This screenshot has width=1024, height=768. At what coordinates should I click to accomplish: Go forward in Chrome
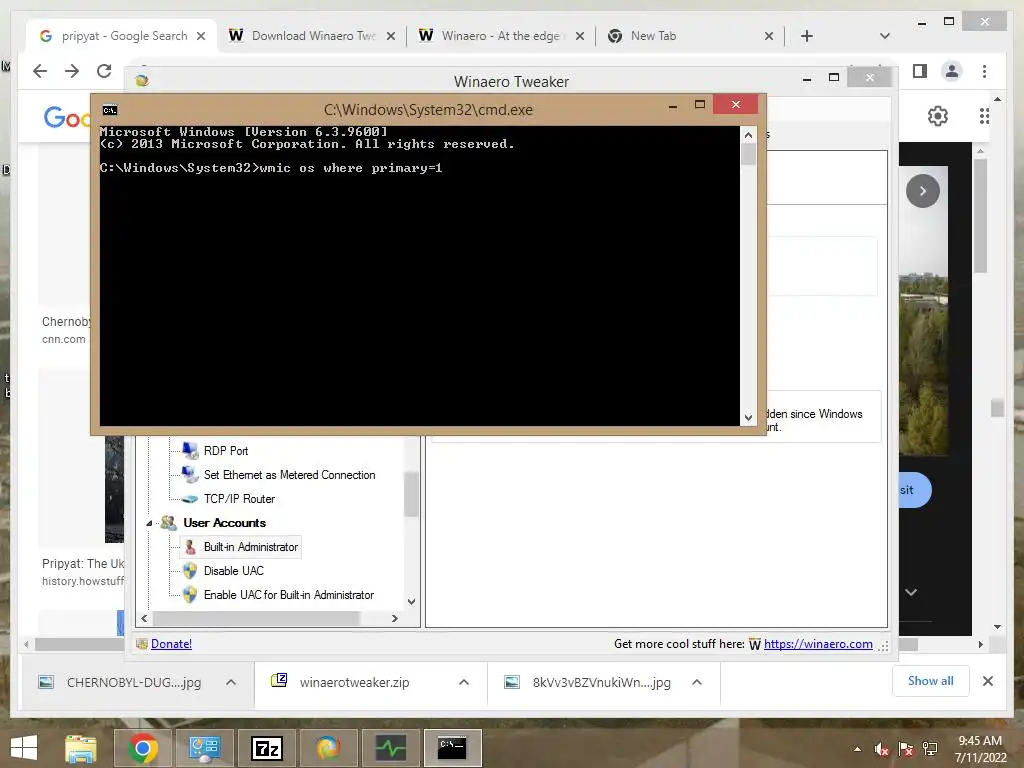pyautogui.click(x=72, y=71)
